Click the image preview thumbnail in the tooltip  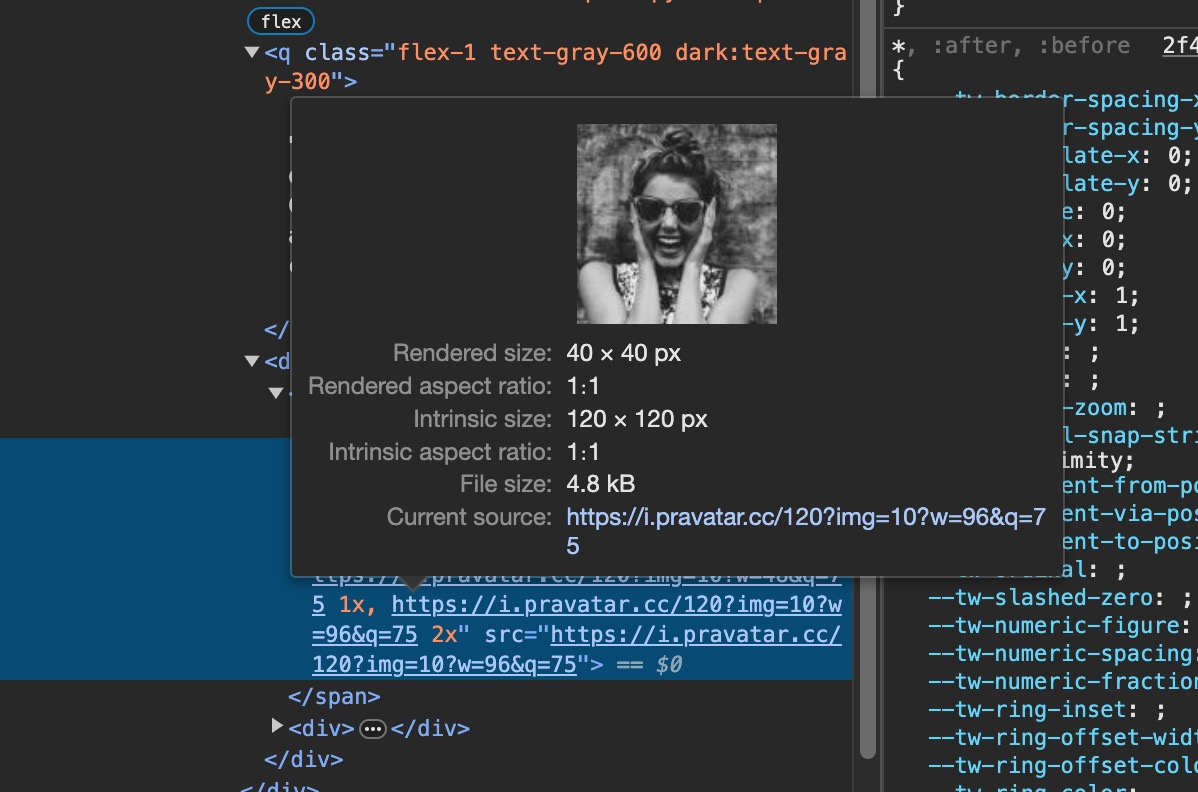point(676,223)
